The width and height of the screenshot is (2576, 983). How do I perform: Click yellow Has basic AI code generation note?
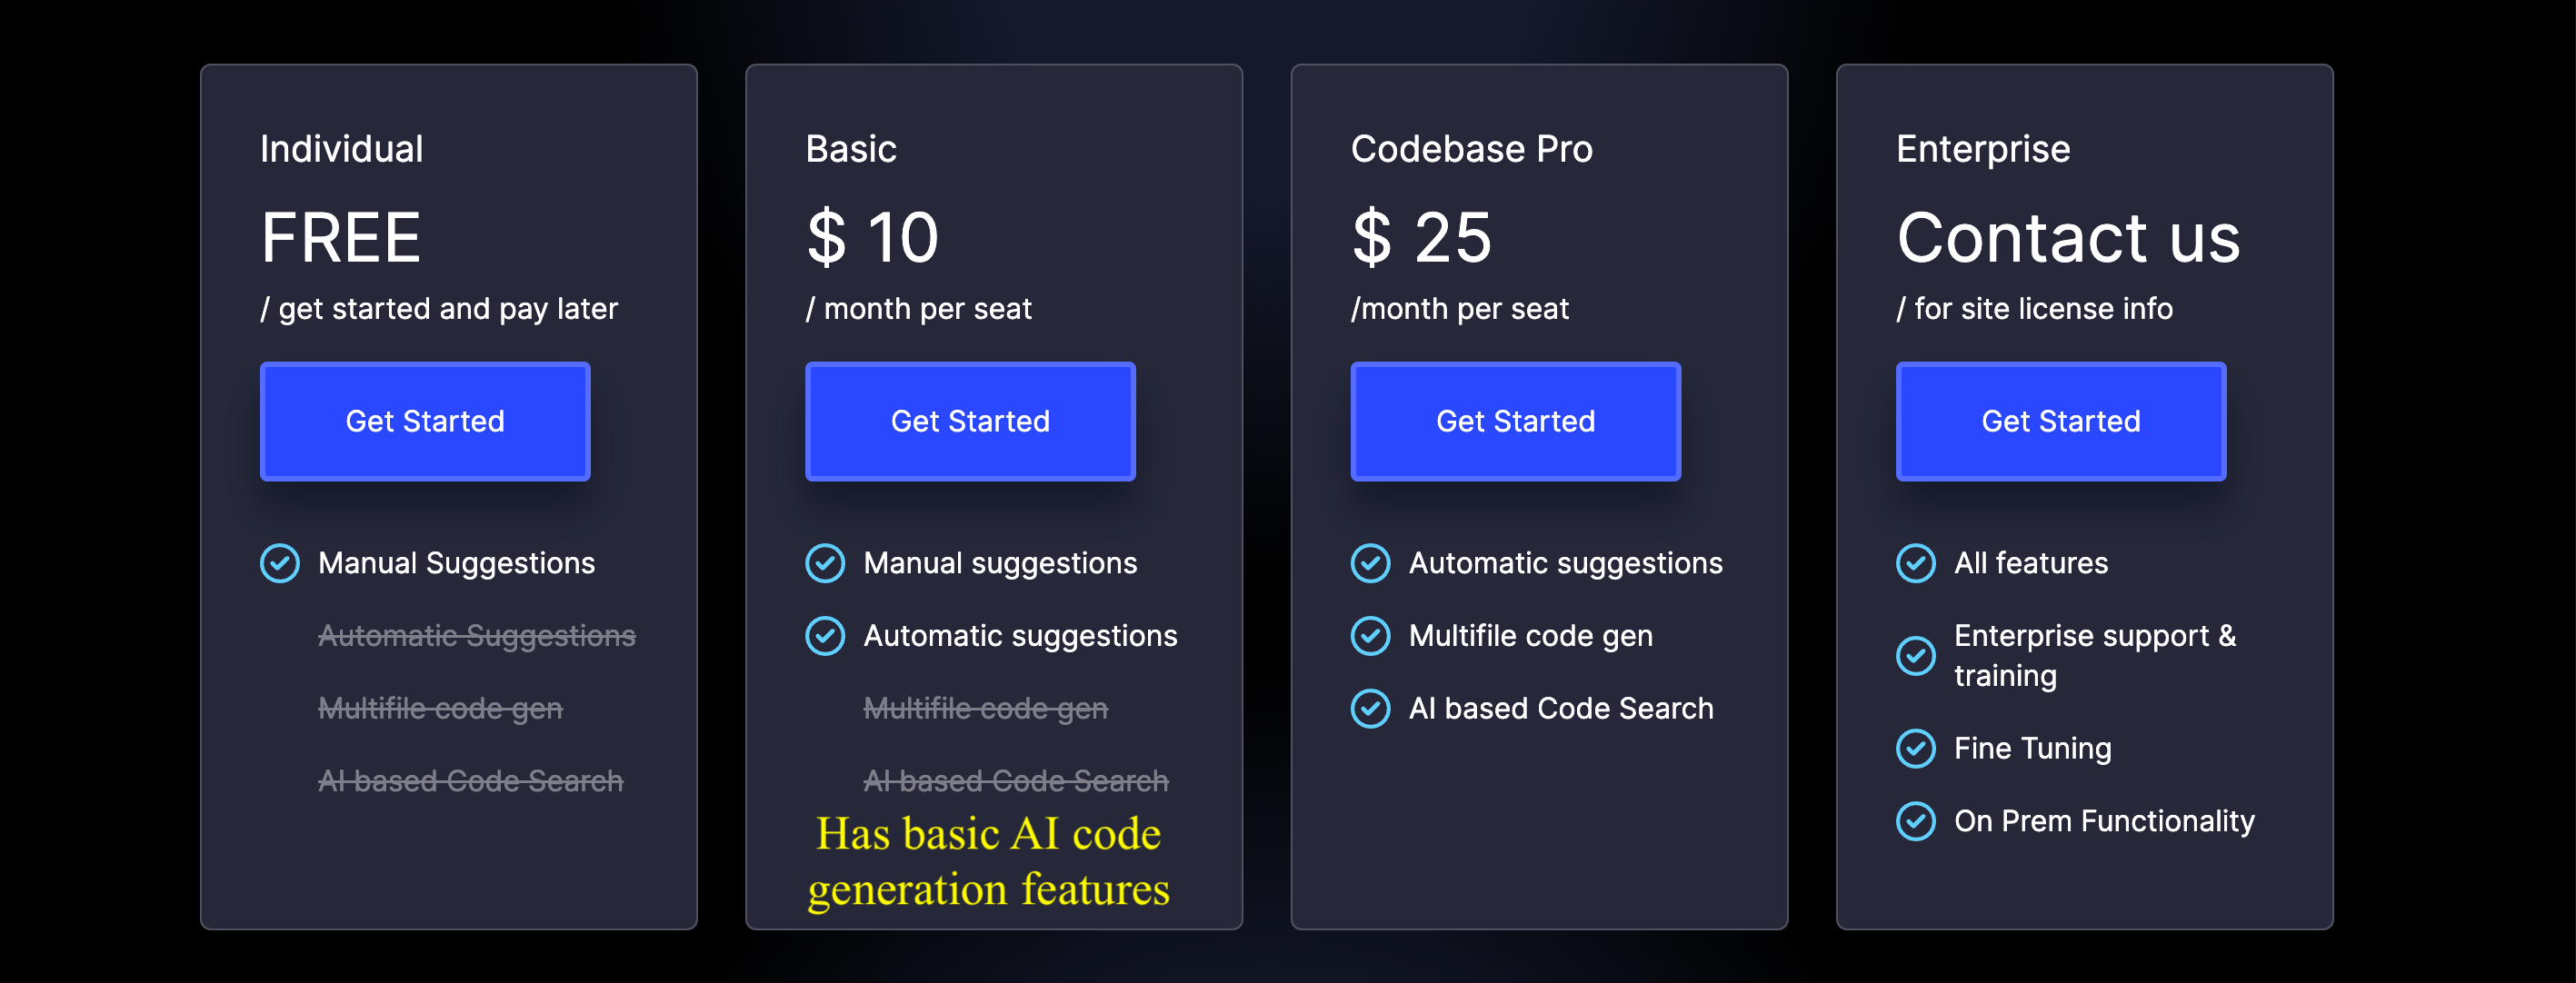tap(989, 862)
